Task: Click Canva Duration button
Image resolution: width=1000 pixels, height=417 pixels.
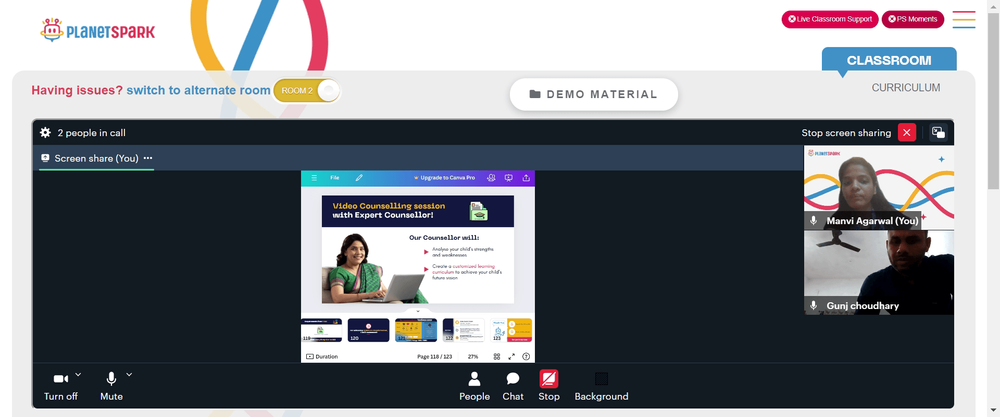Action: coord(322,356)
